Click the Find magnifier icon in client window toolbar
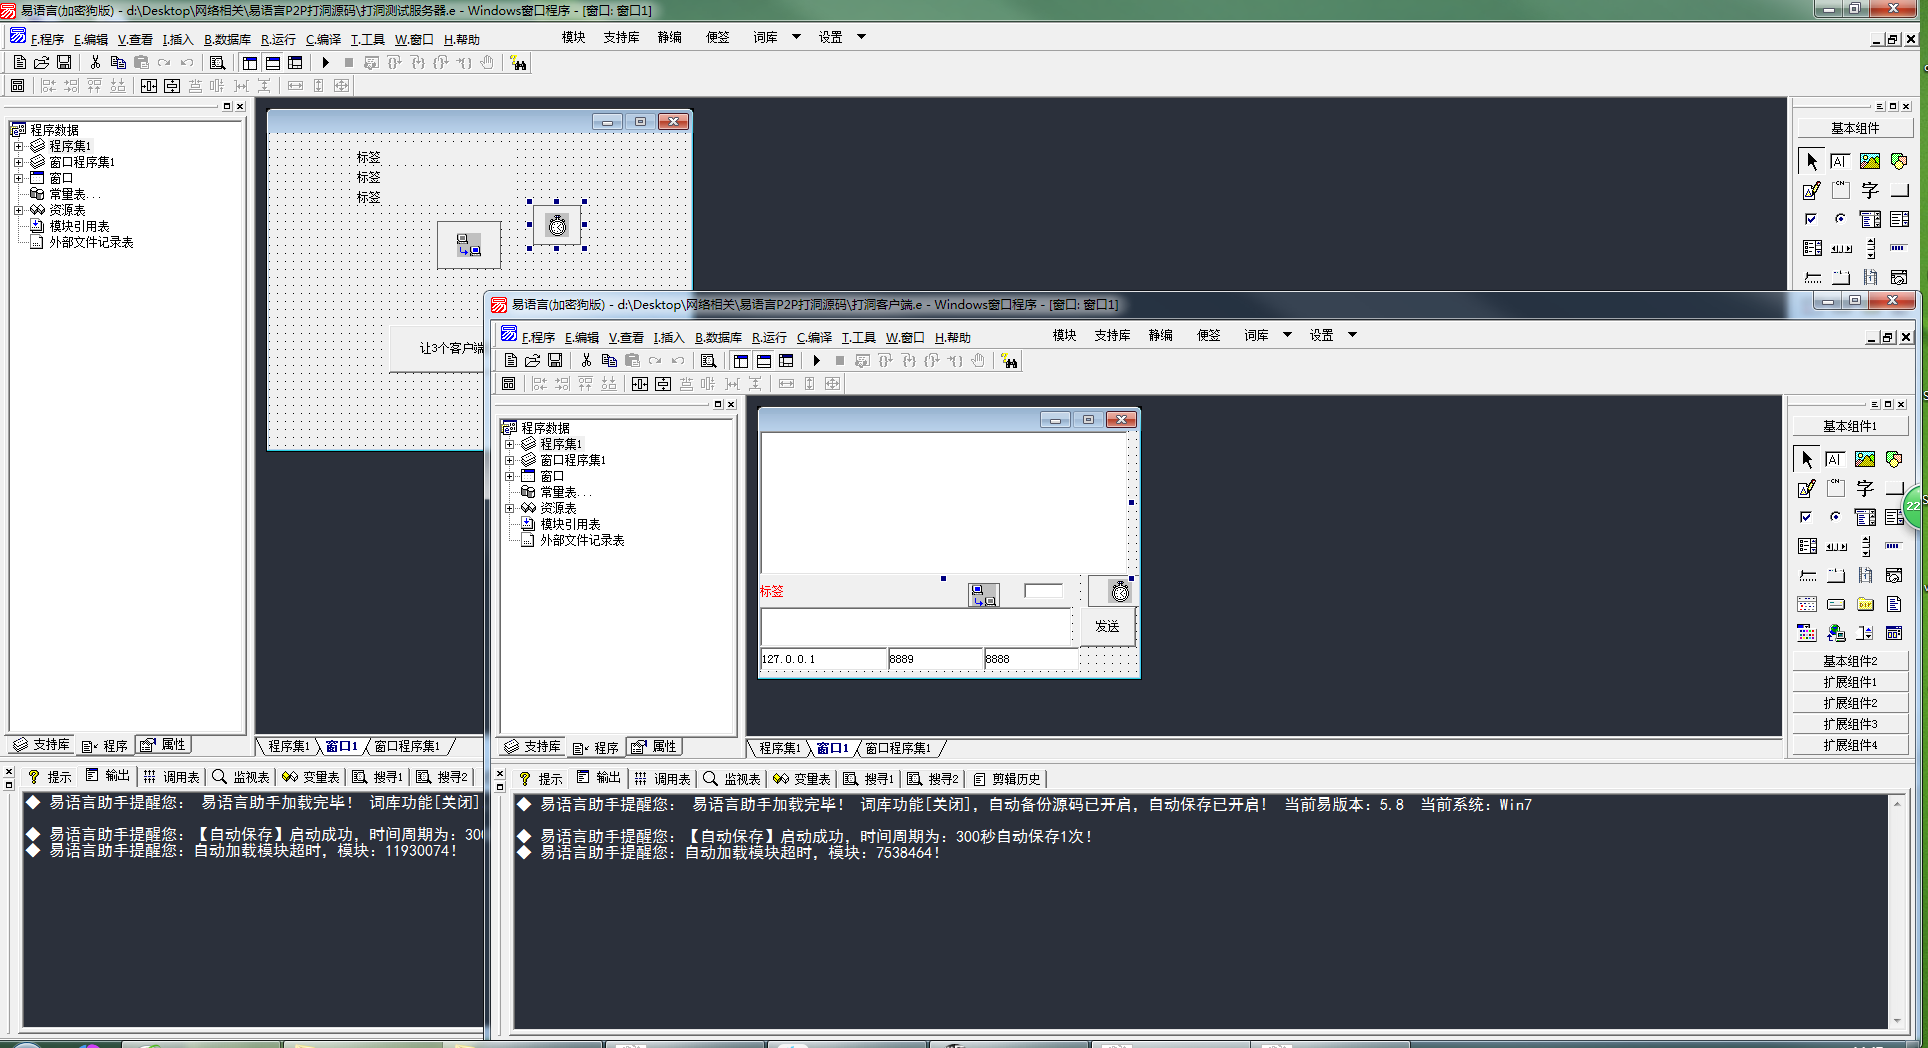This screenshot has width=1928, height=1048. [708, 361]
